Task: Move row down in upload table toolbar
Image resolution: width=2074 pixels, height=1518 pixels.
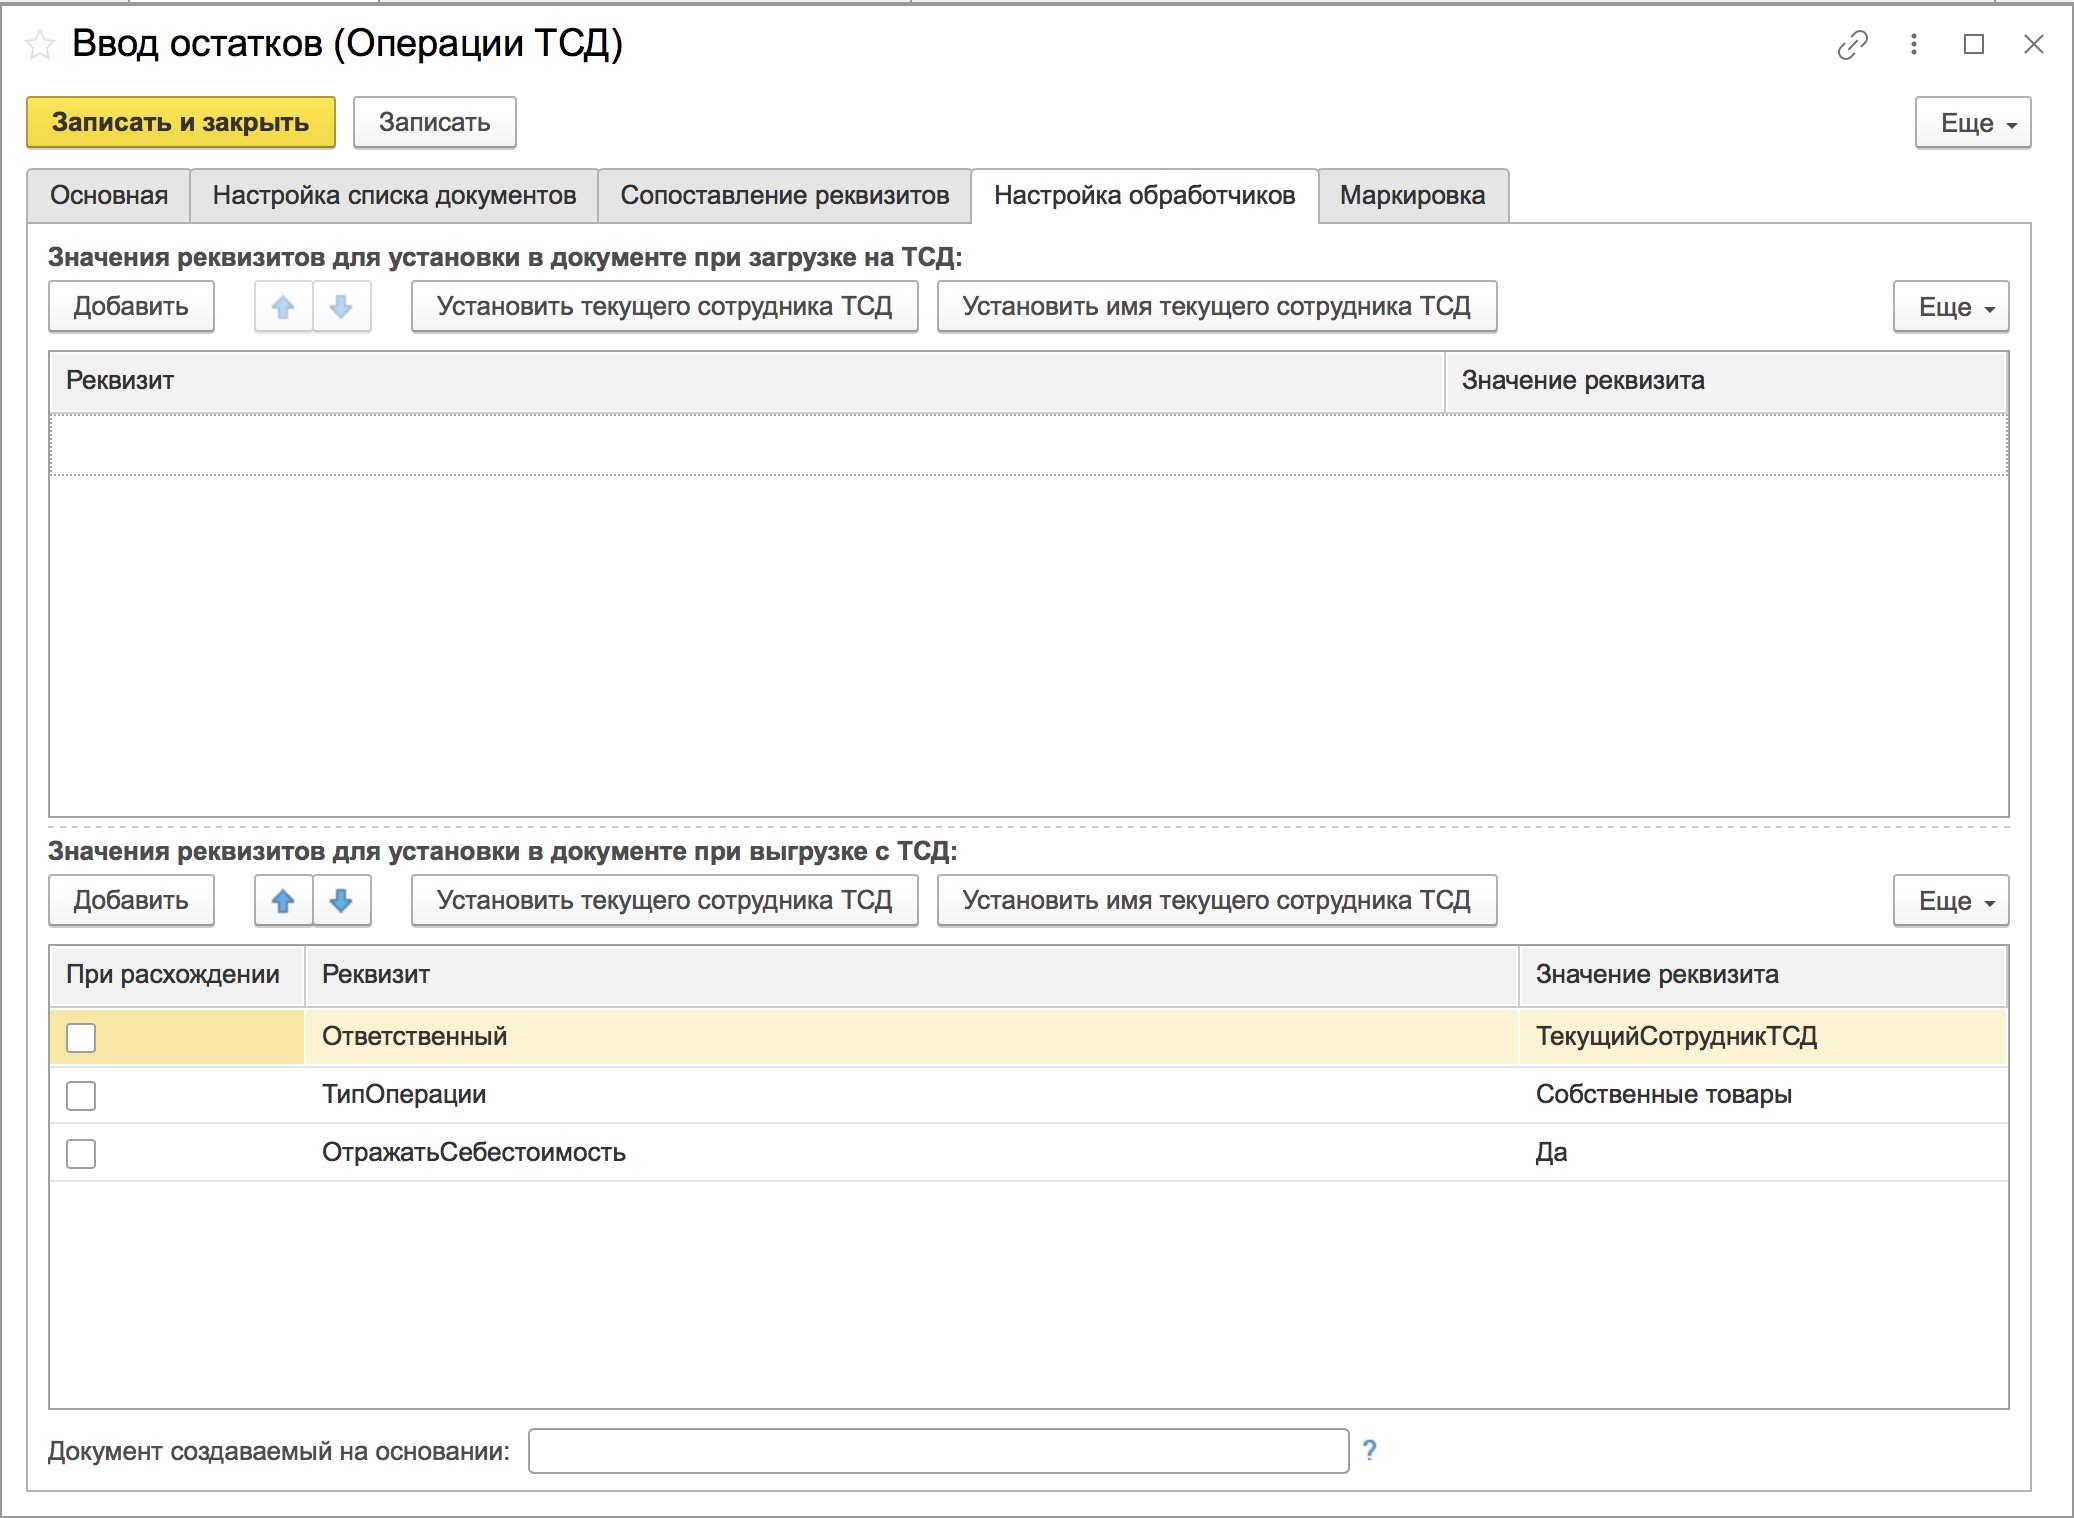Action: pyautogui.click(x=341, y=307)
